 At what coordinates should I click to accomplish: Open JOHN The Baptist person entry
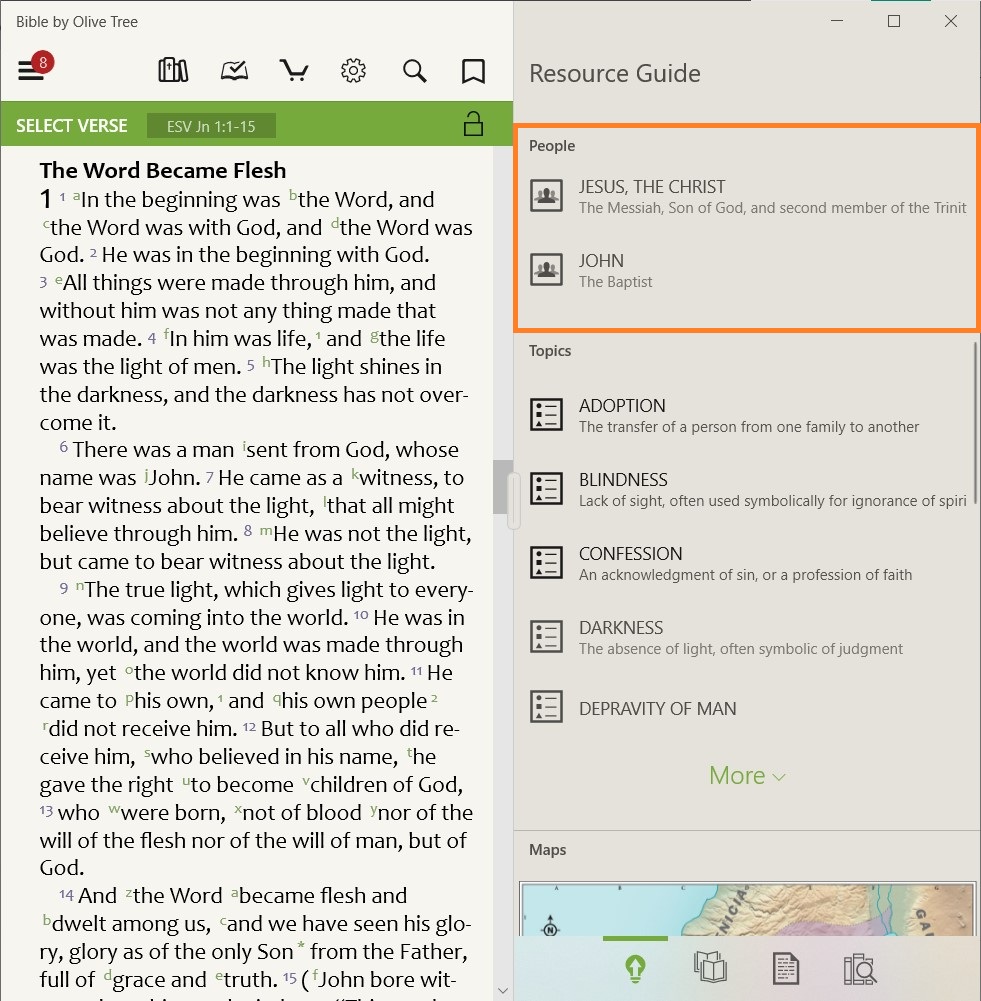click(x=747, y=270)
